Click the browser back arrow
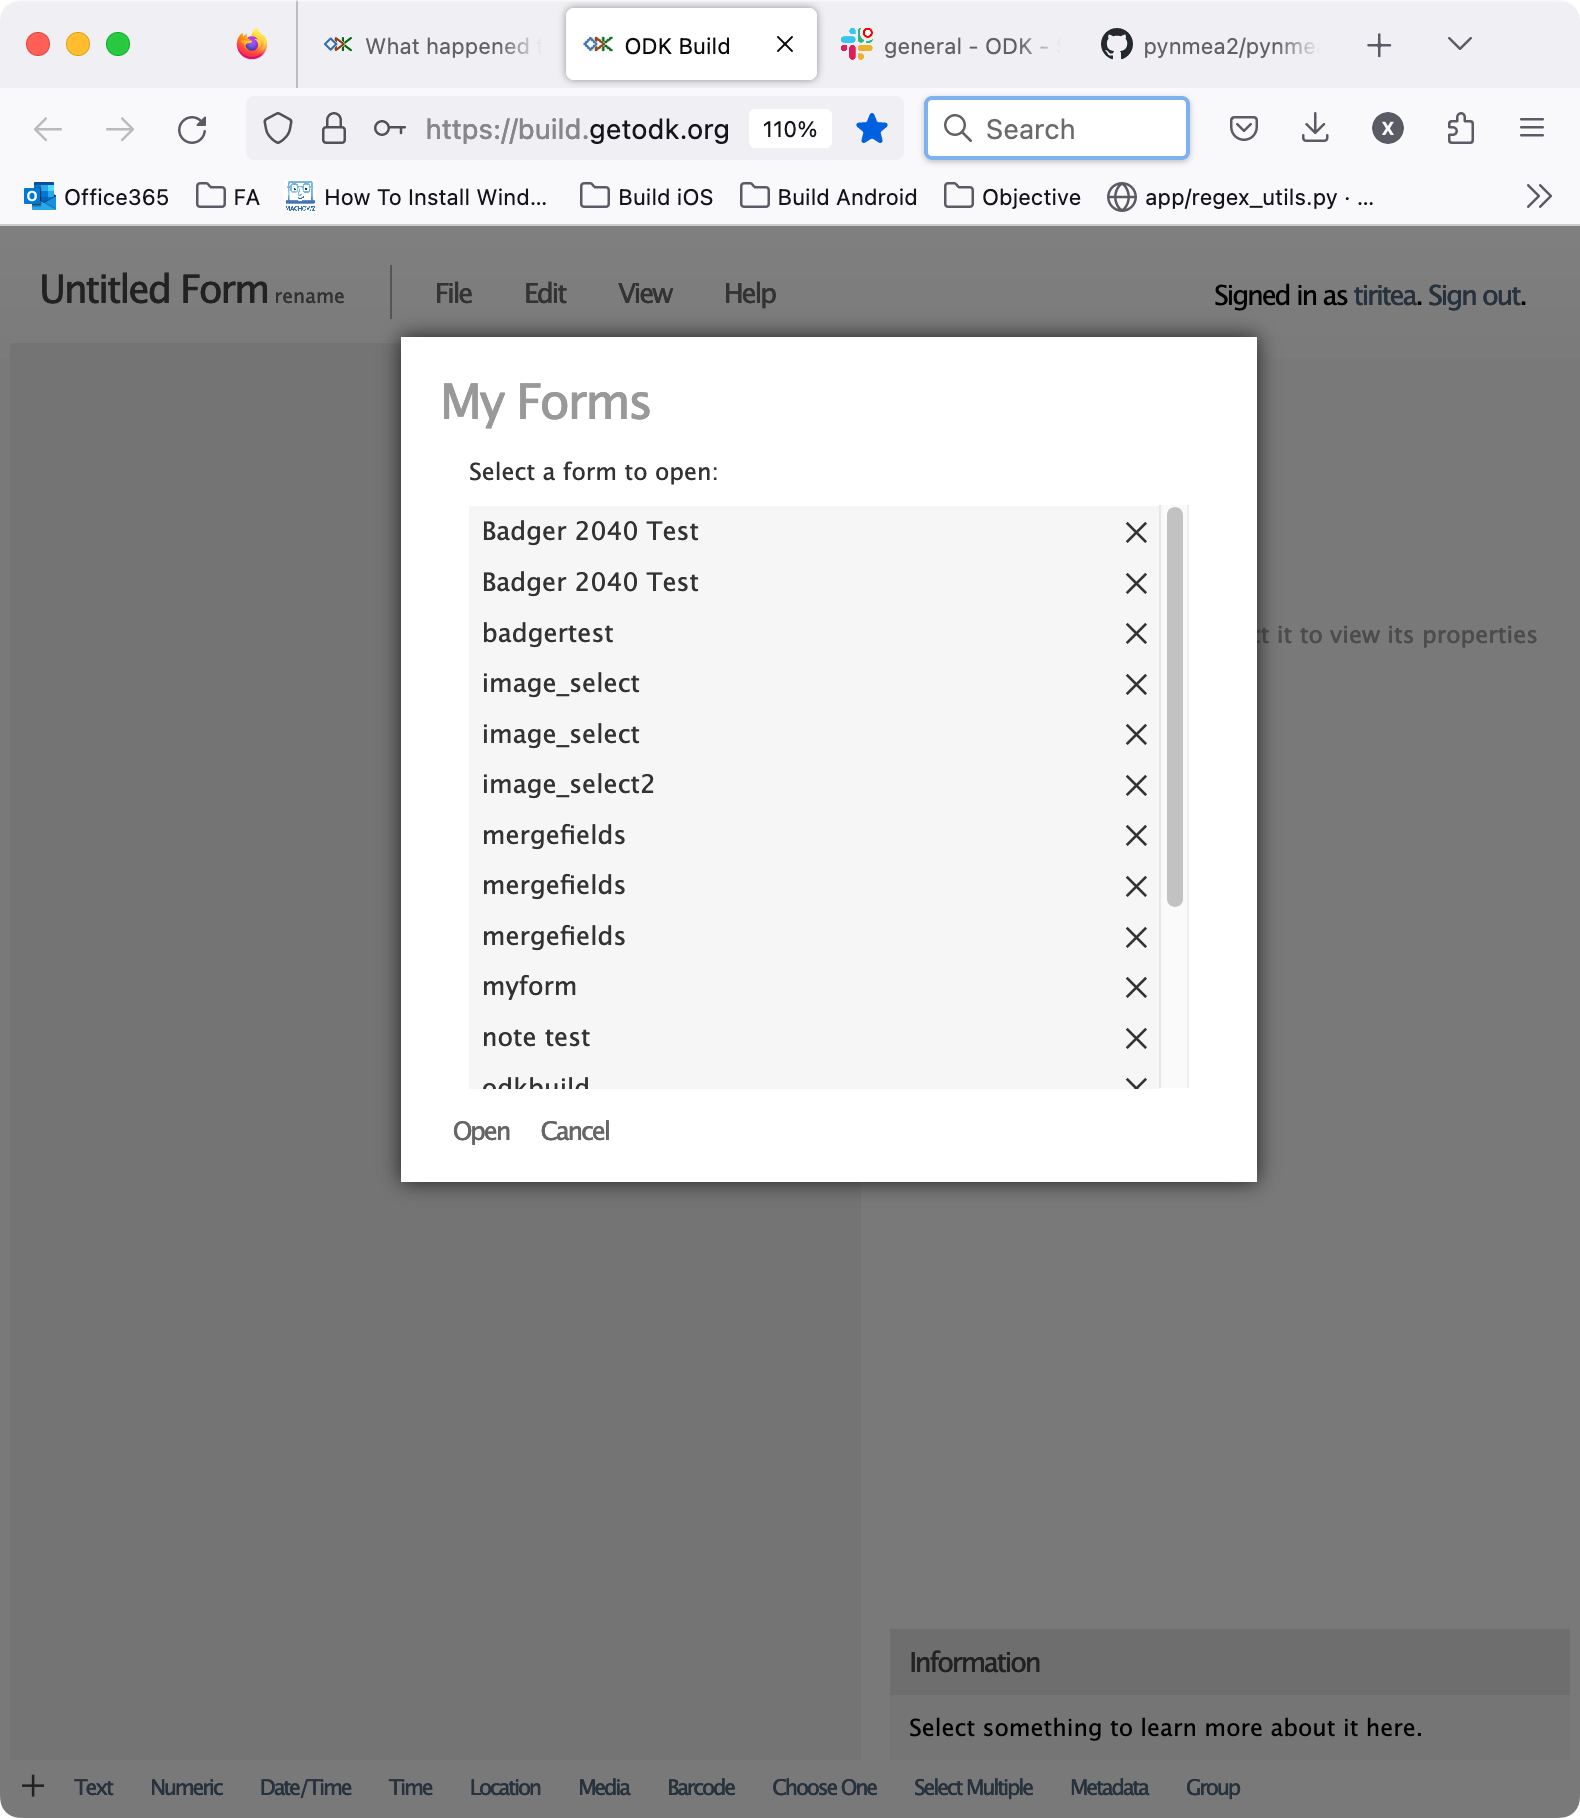Image resolution: width=1580 pixels, height=1818 pixels. (x=48, y=129)
